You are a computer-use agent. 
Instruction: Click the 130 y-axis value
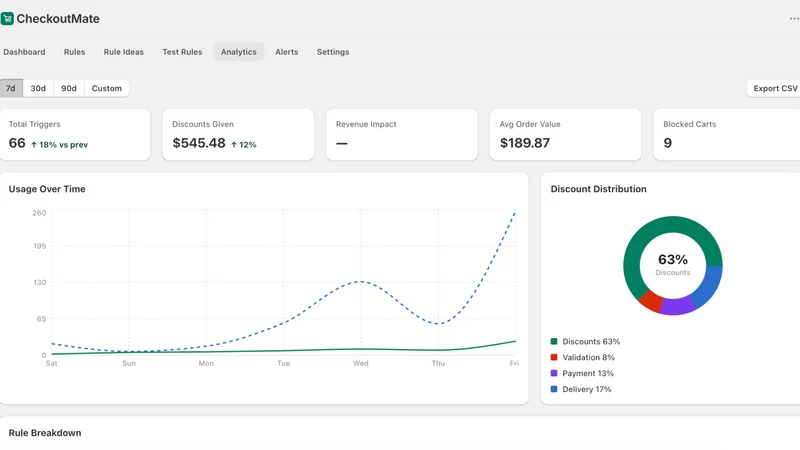click(39, 282)
